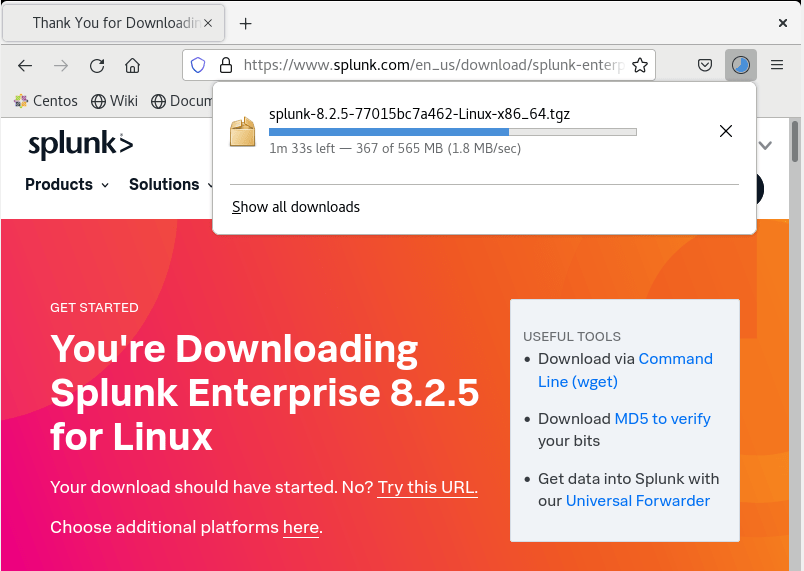Open the Wiki bookmark
Screen dimensions: 804x571
tap(114, 101)
